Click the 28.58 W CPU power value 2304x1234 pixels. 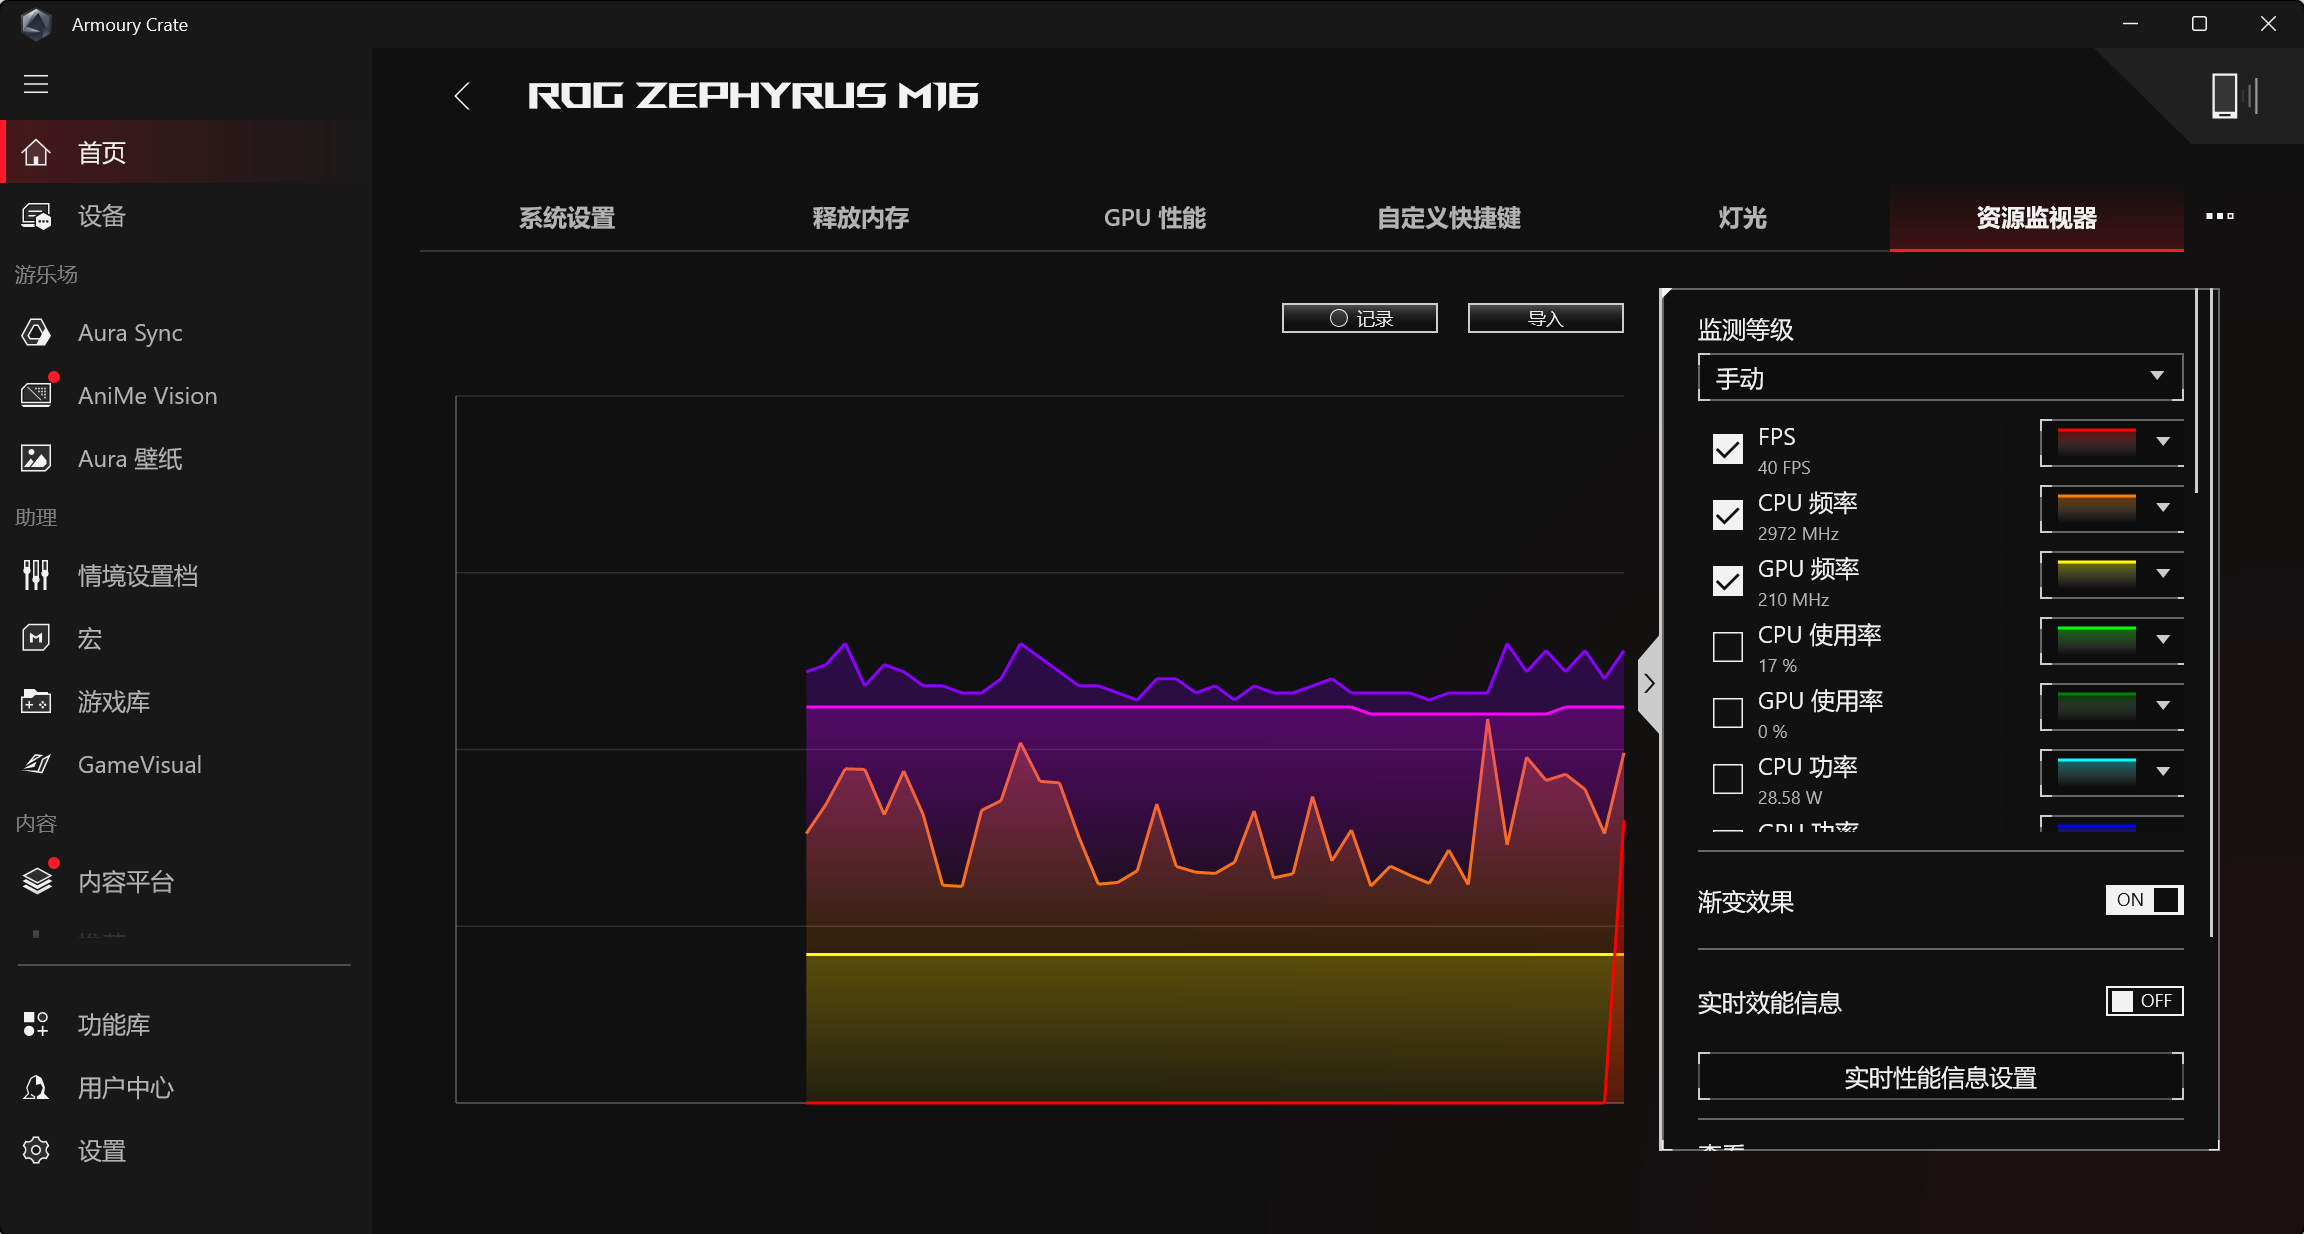[1790, 798]
